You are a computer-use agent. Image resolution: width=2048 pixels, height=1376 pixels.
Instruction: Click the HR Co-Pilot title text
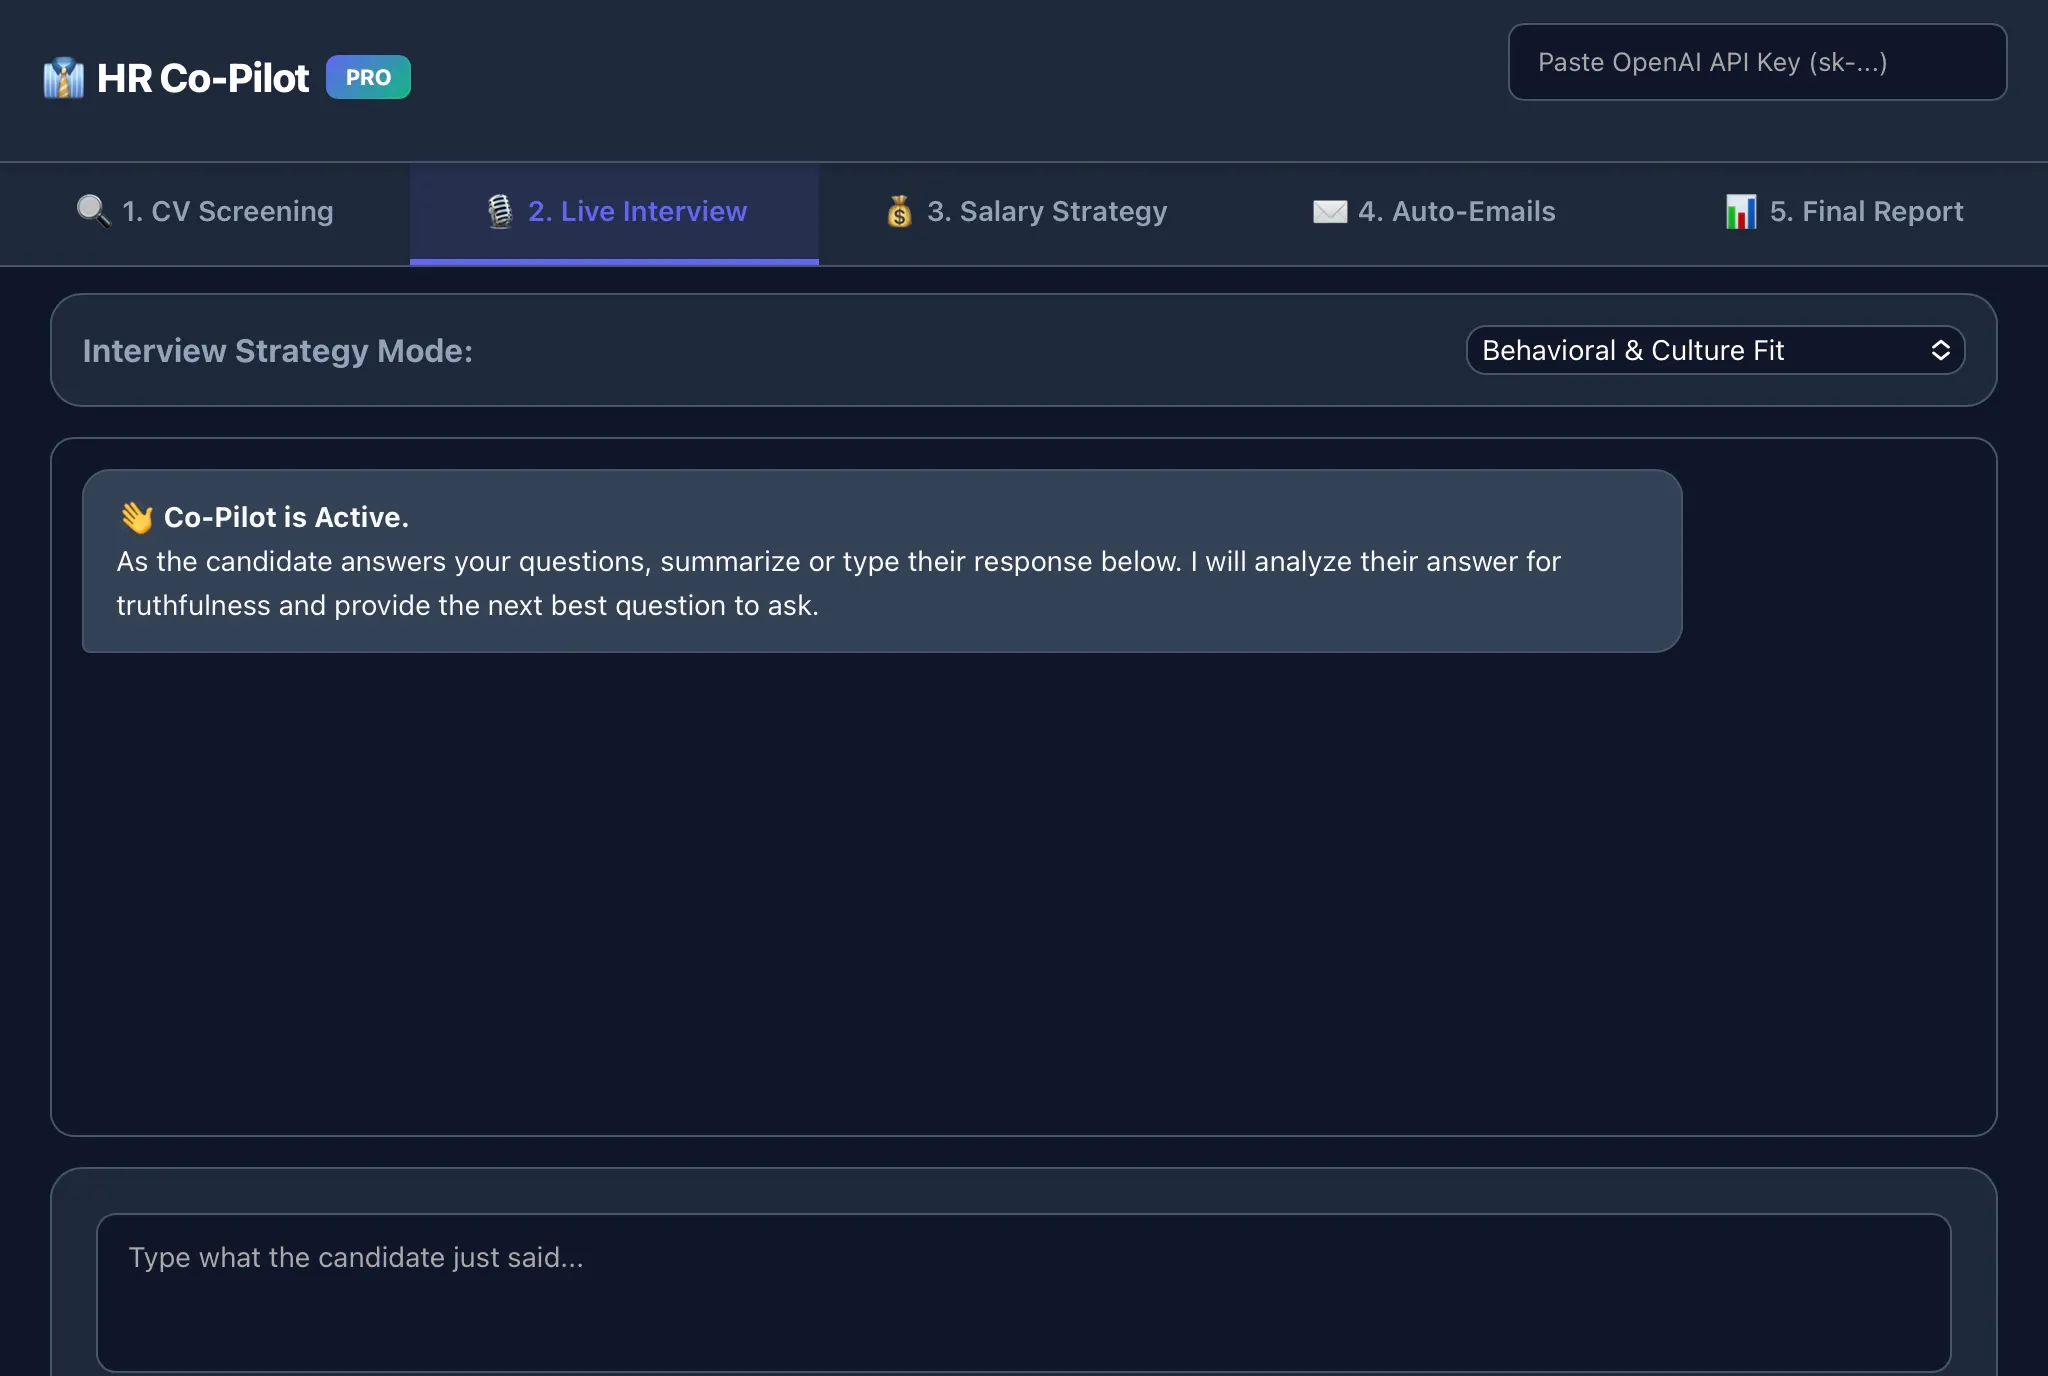click(x=203, y=78)
